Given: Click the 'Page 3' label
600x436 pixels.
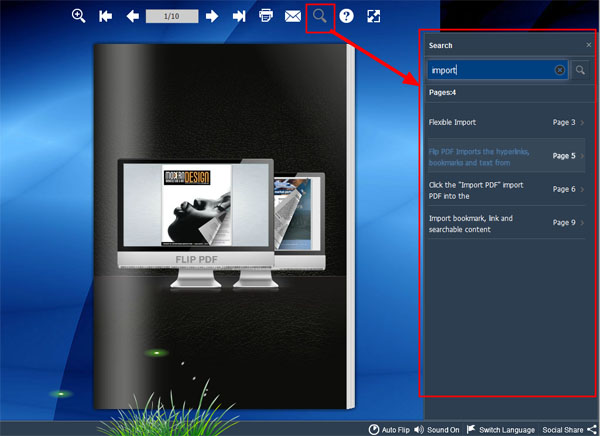Looking at the screenshot, I should (x=564, y=122).
